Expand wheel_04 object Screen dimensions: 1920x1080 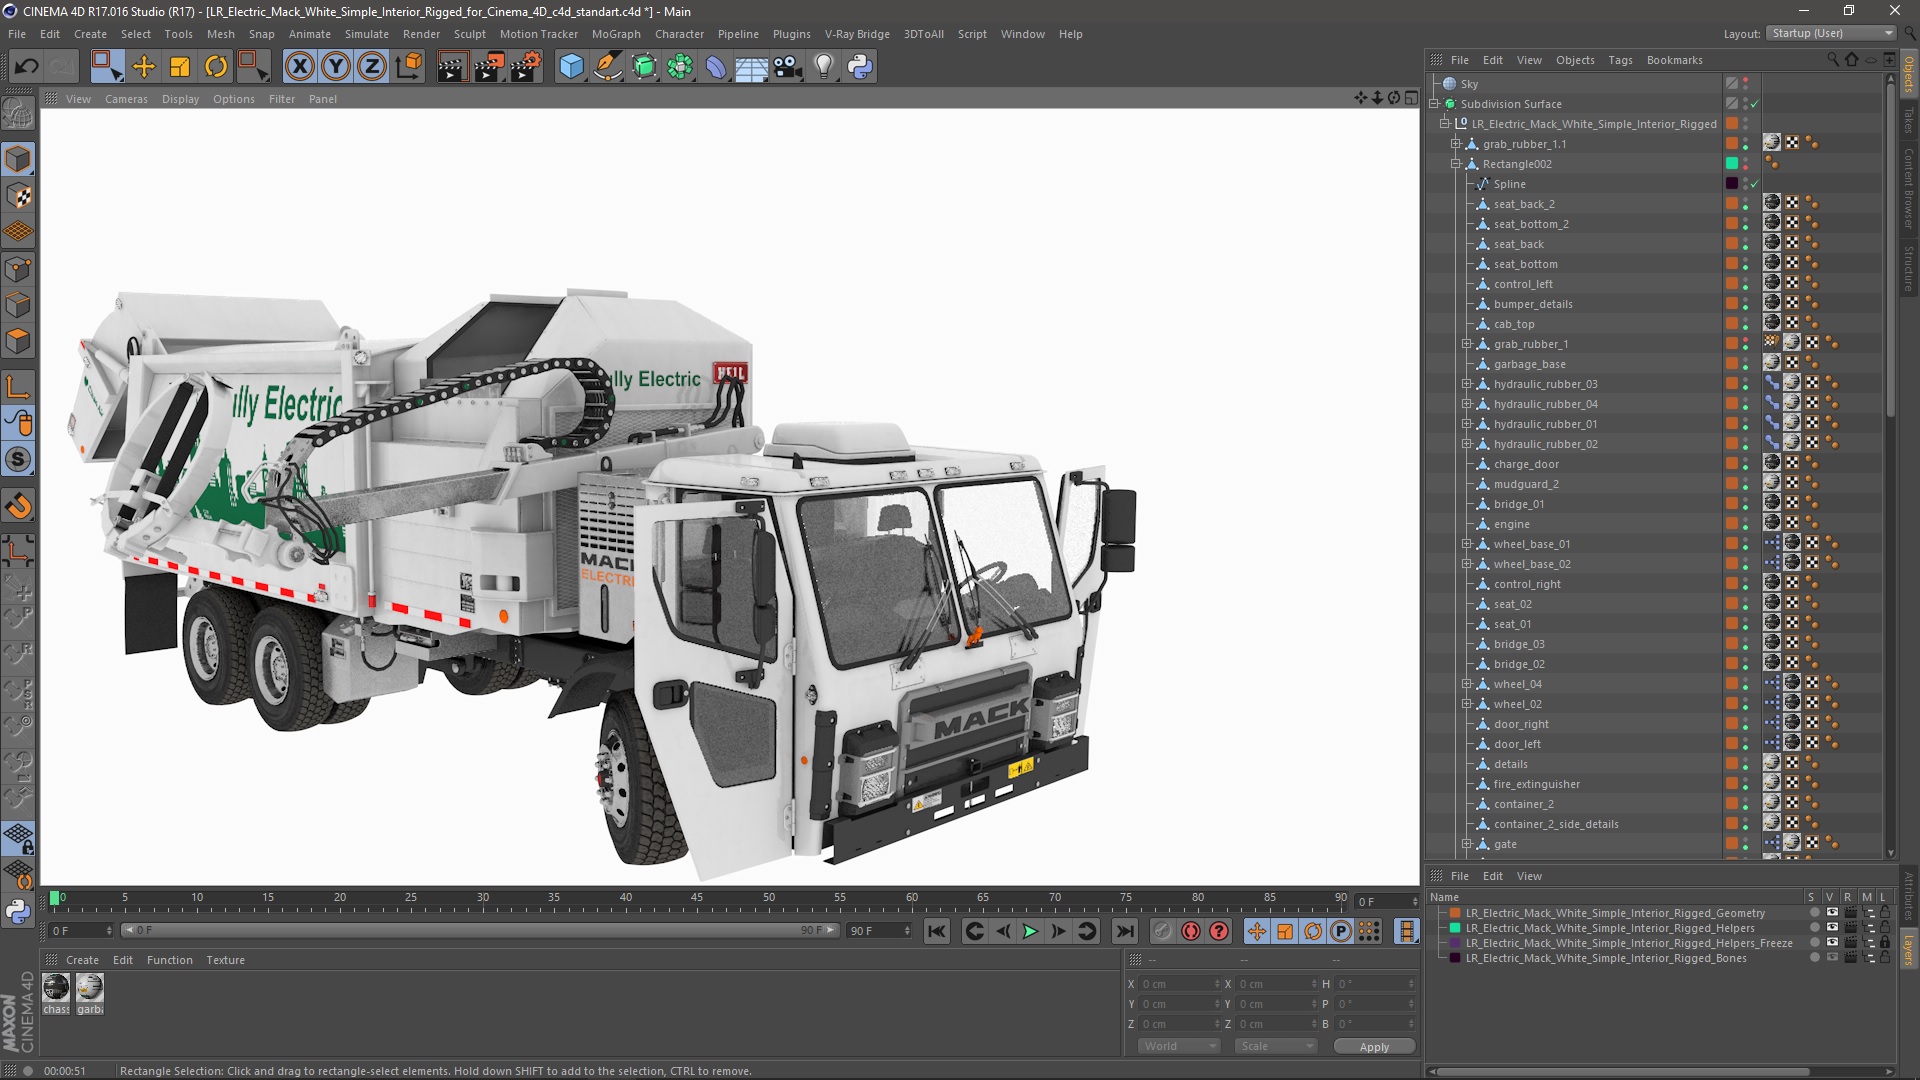tap(1467, 684)
